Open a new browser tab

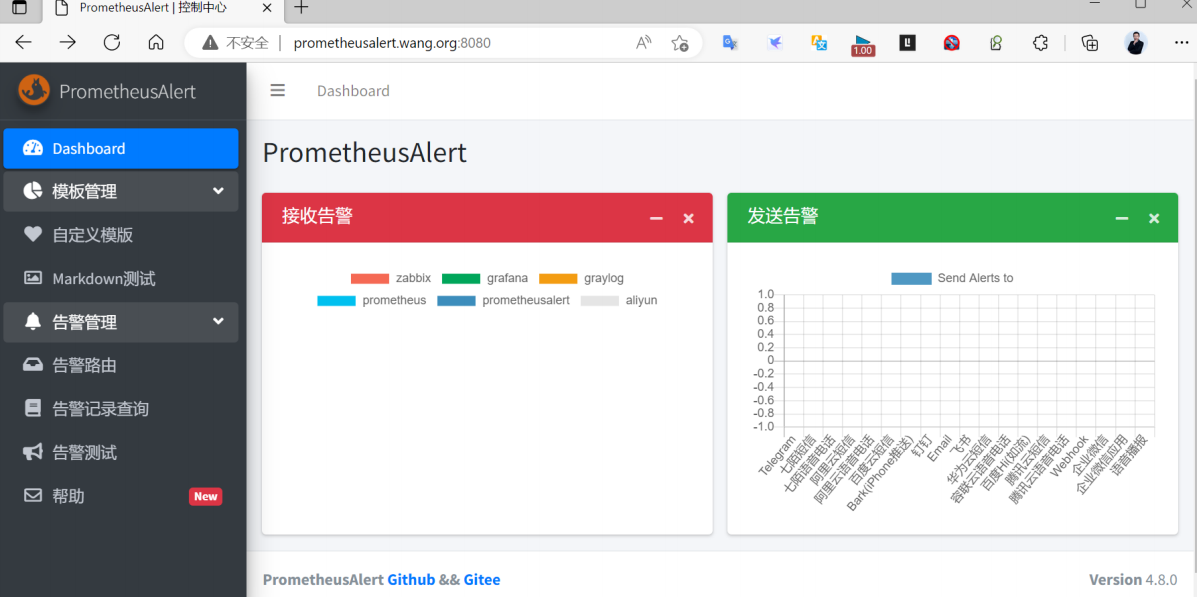tap(302, 8)
